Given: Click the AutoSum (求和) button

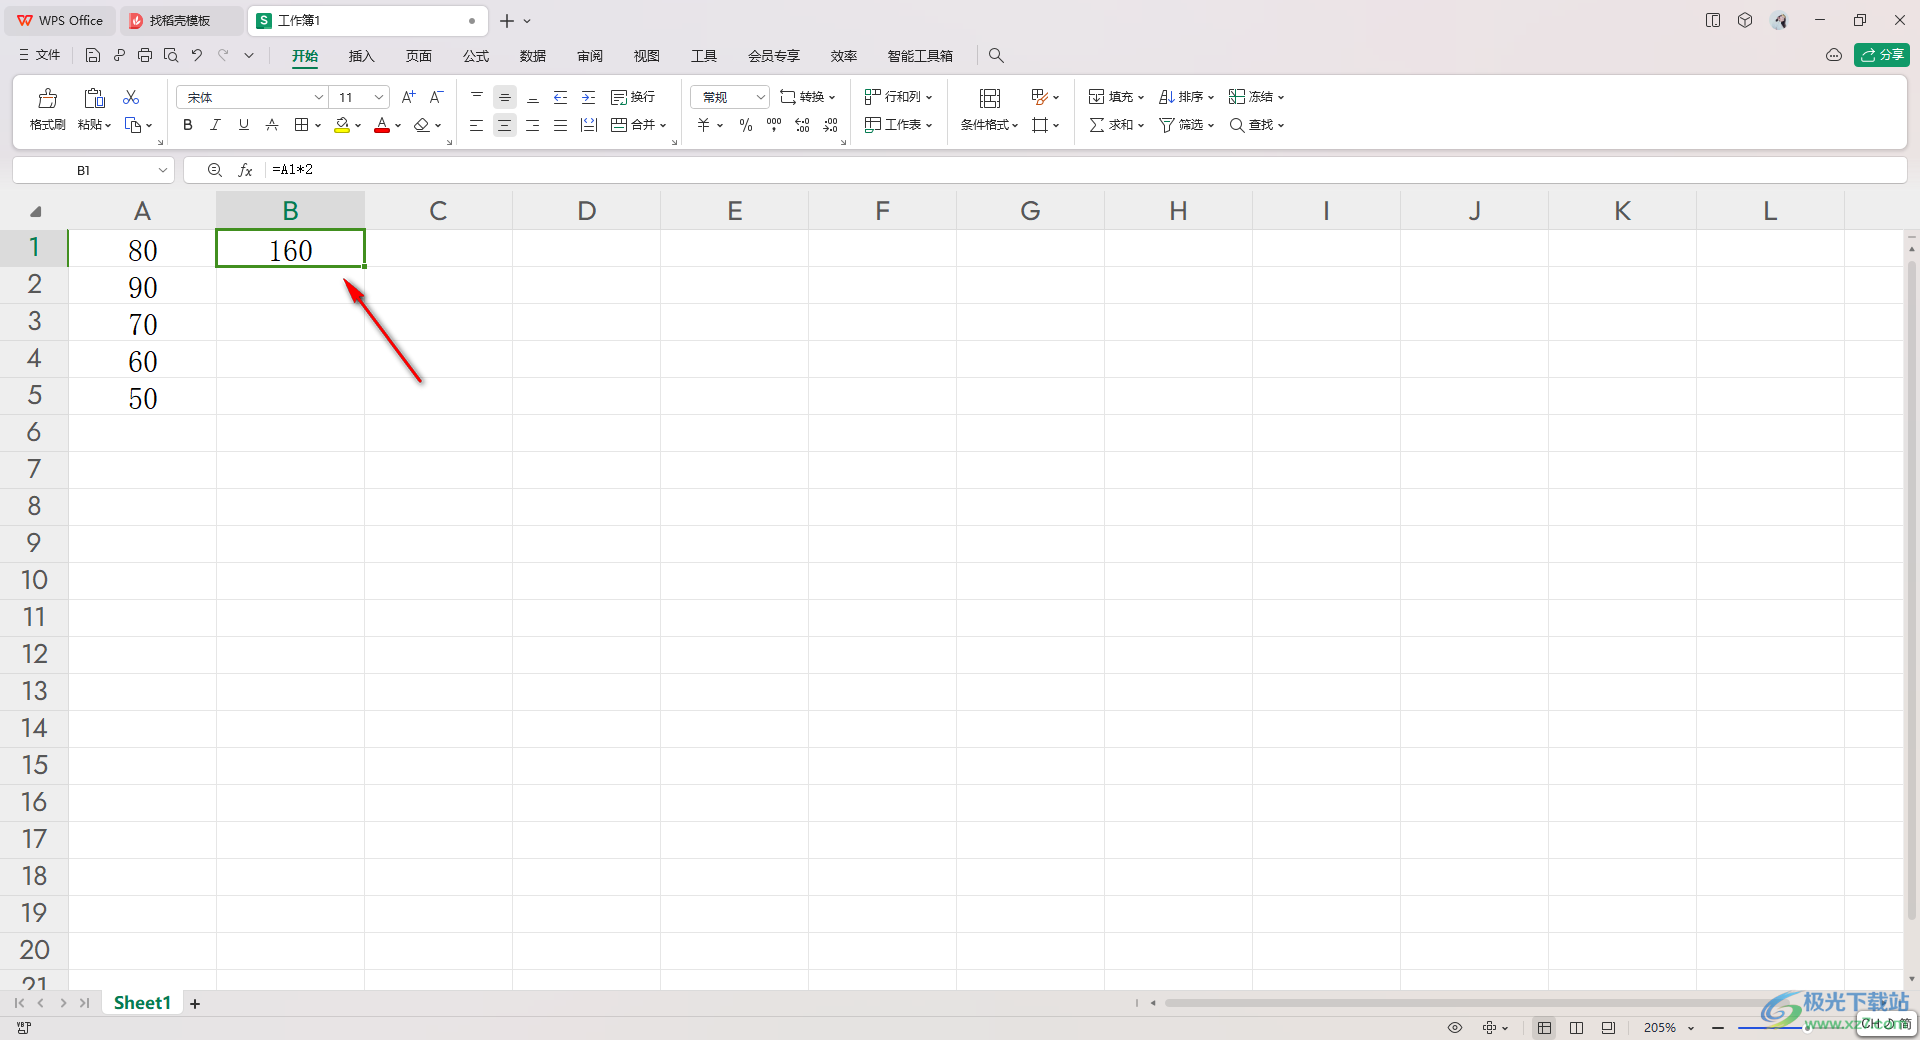Looking at the screenshot, I should click(x=1116, y=125).
